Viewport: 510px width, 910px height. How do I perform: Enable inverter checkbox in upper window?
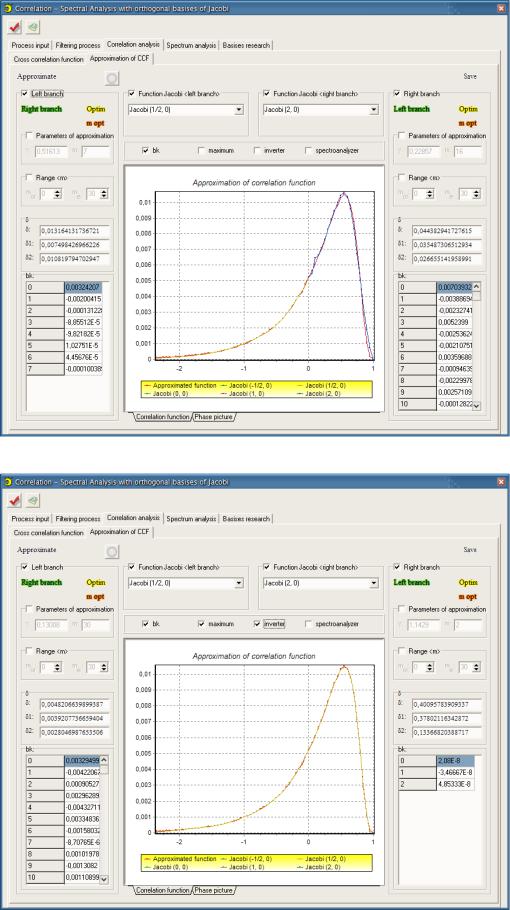coord(257,150)
